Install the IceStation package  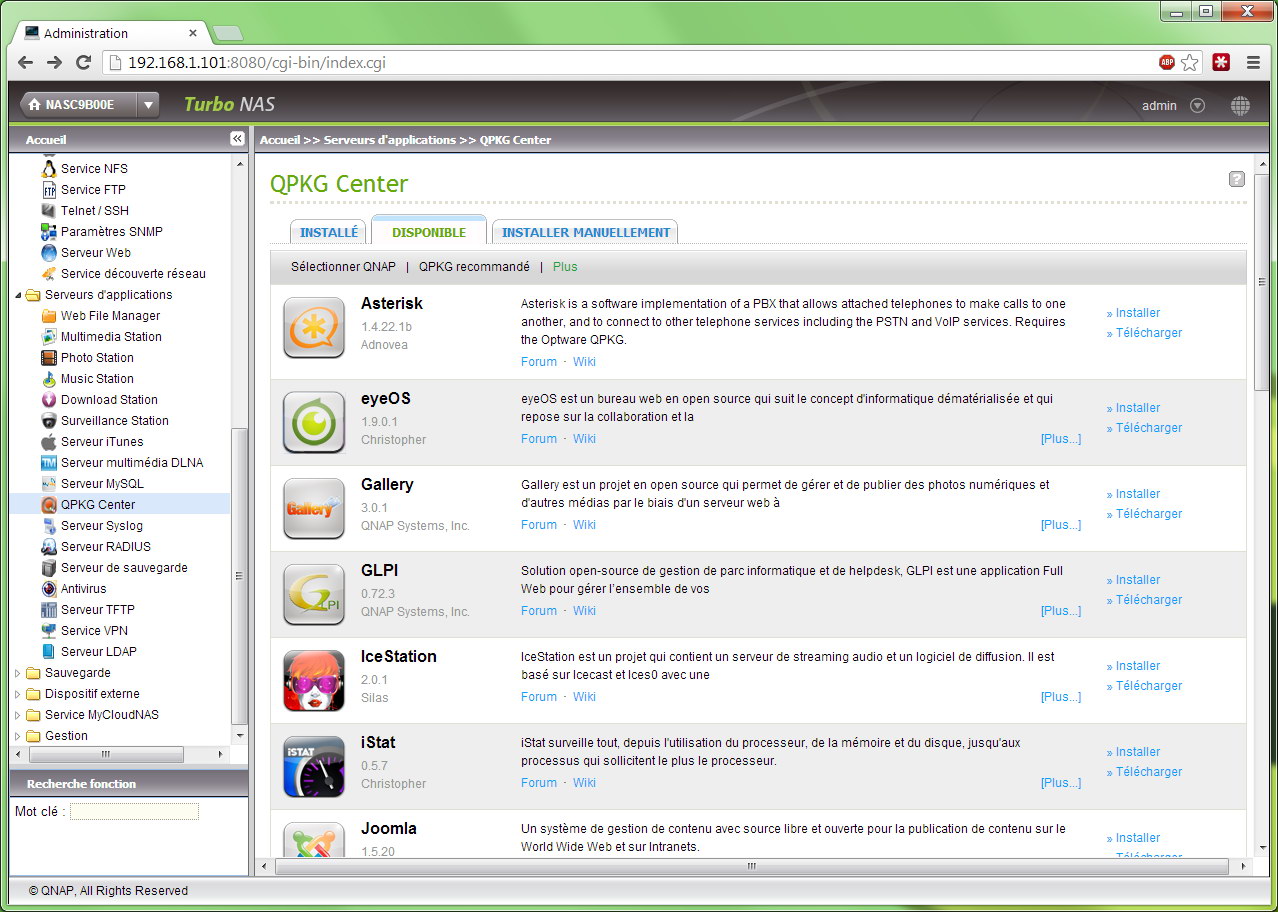[1133, 666]
